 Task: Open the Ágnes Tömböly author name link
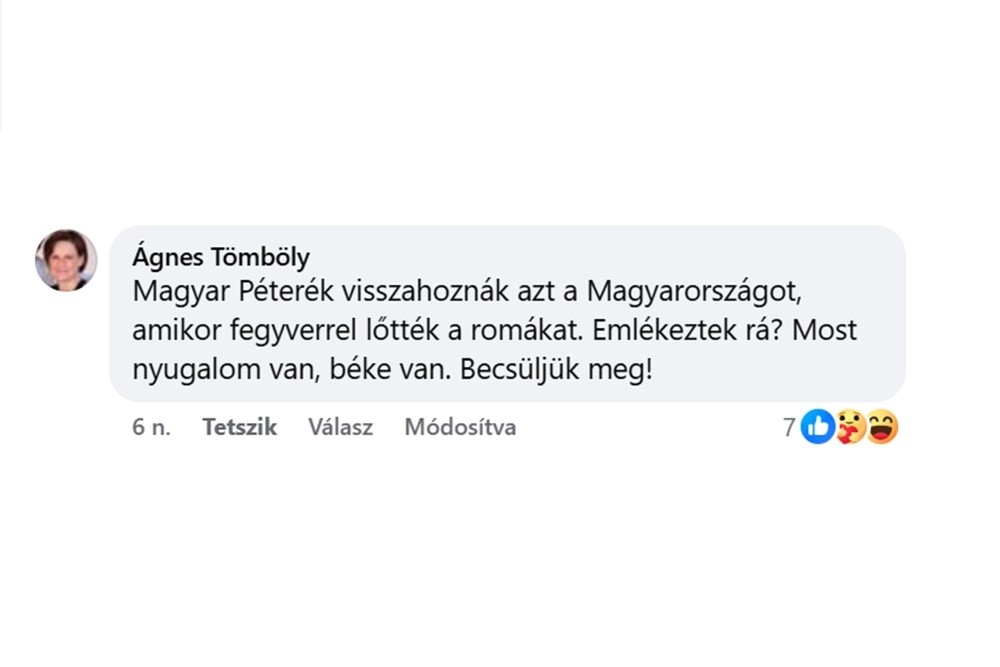click(x=221, y=257)
